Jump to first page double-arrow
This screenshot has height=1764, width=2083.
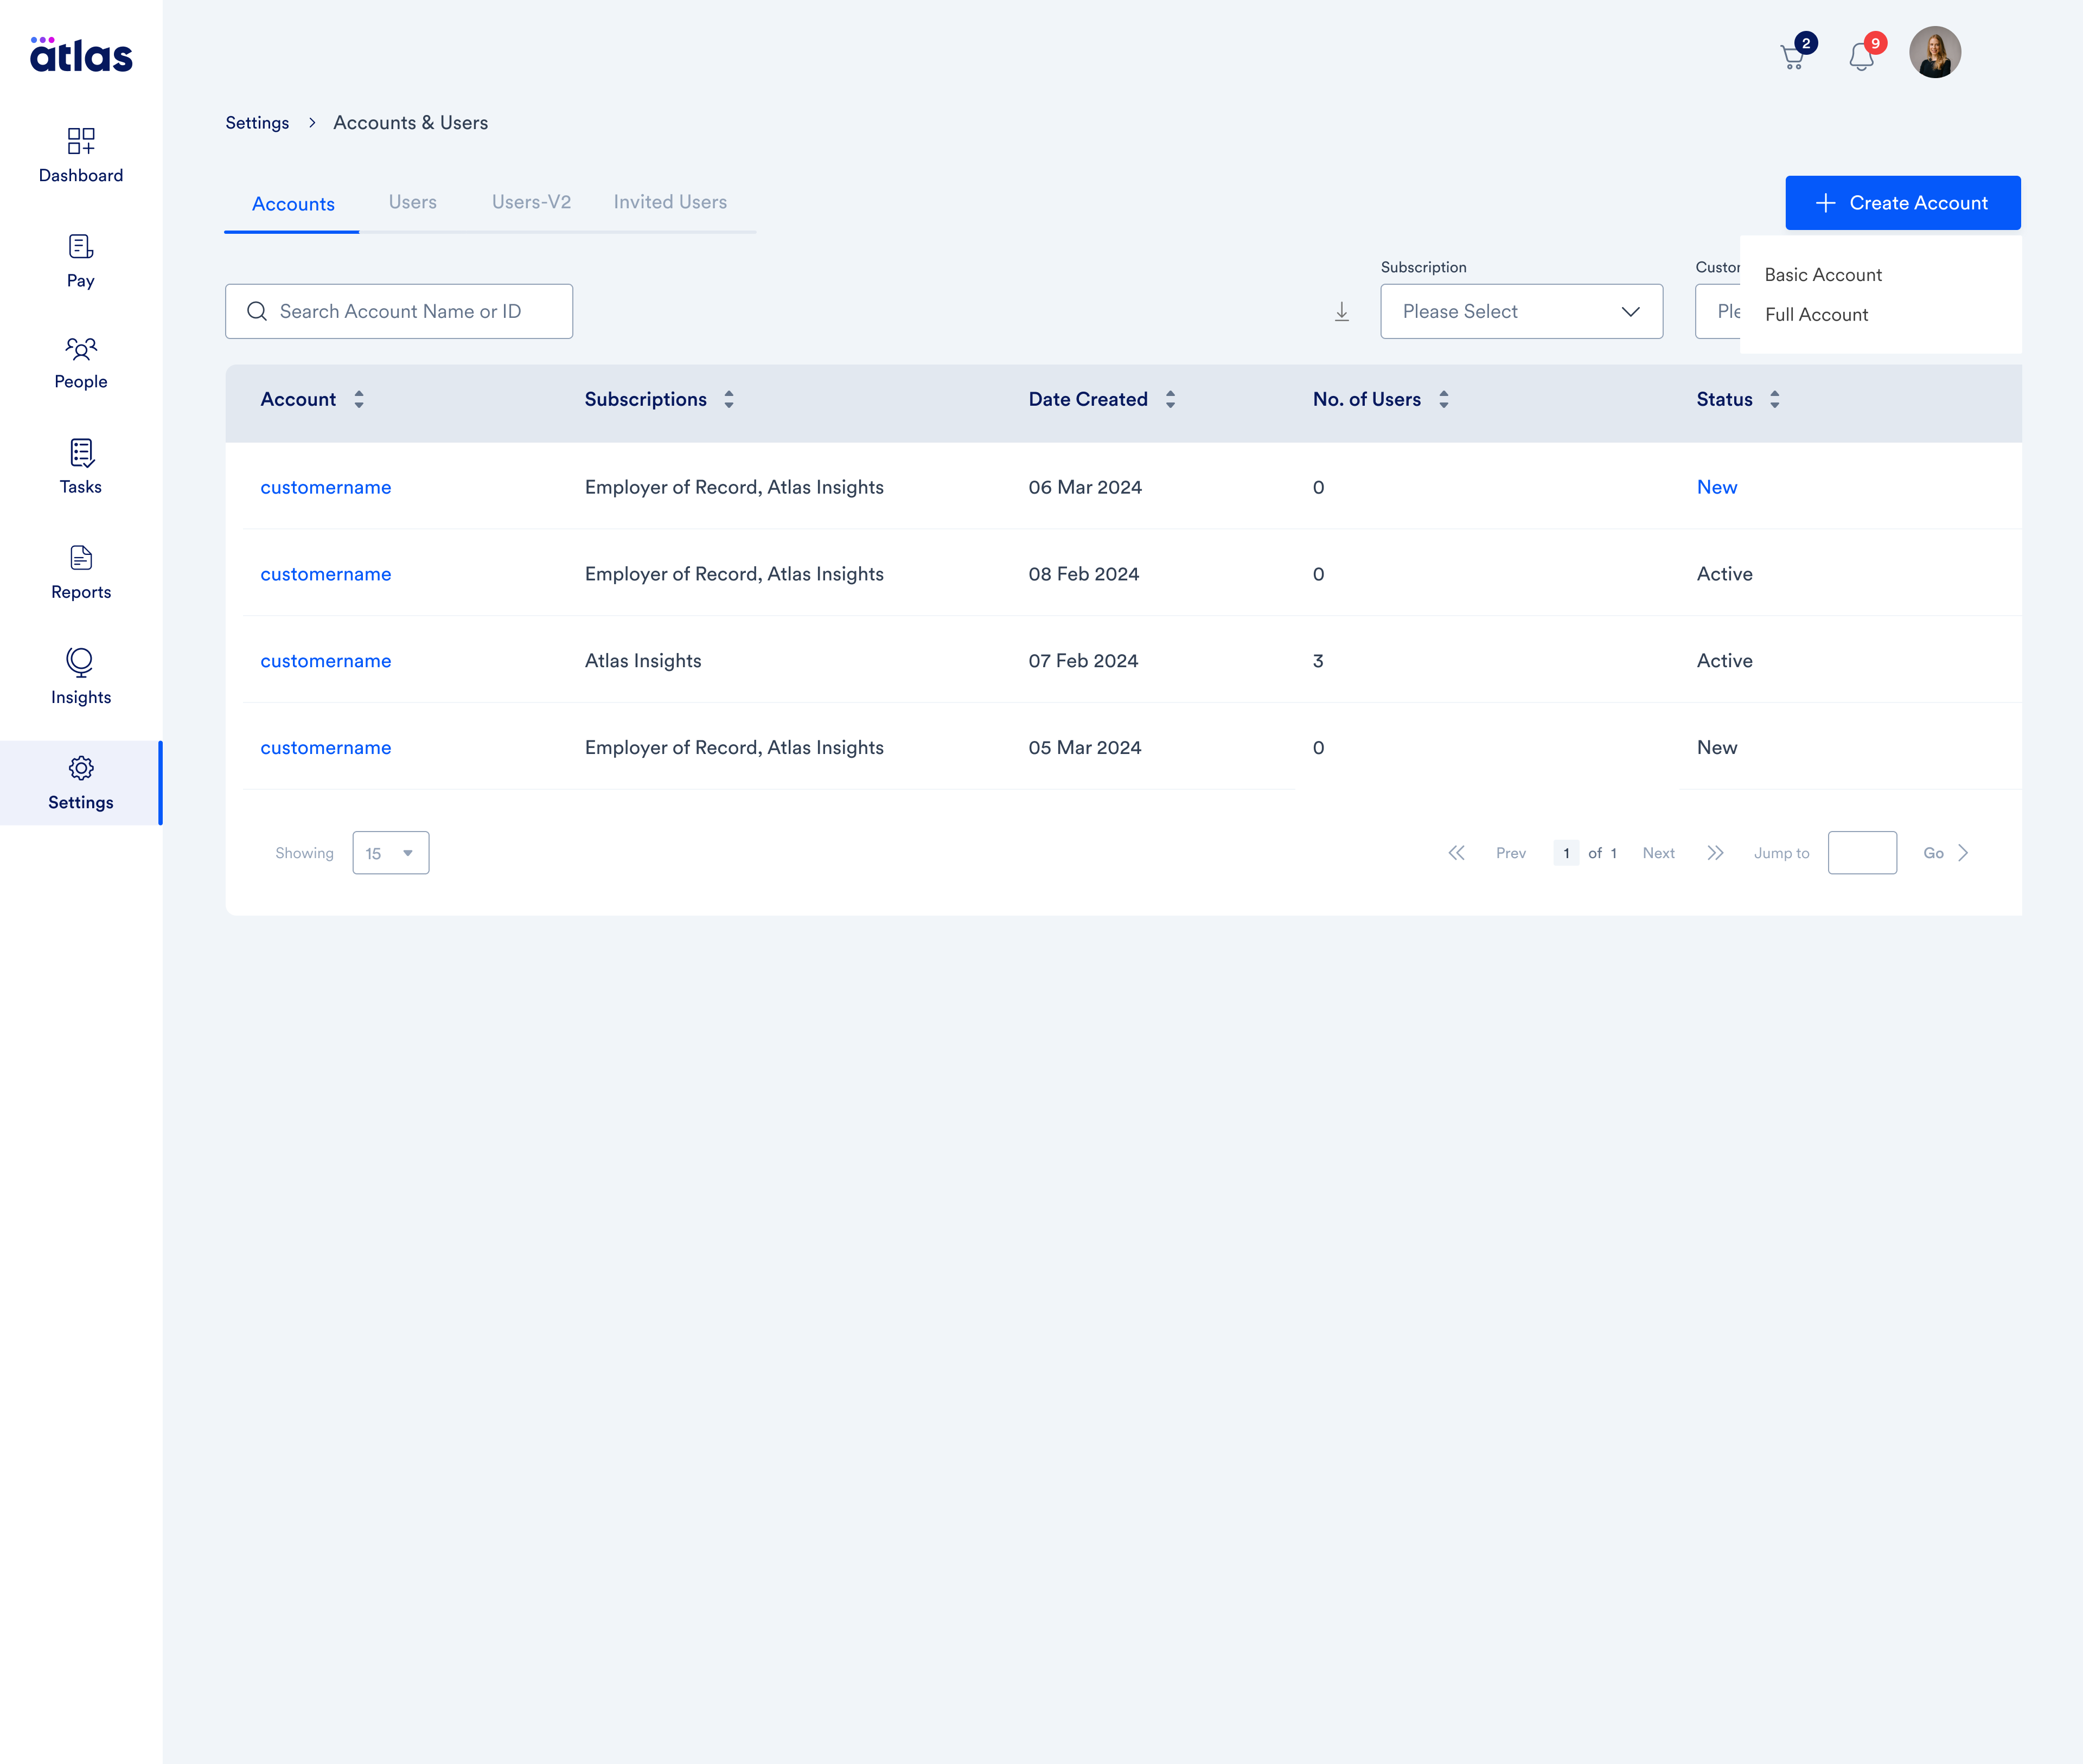click(1457, 853)
